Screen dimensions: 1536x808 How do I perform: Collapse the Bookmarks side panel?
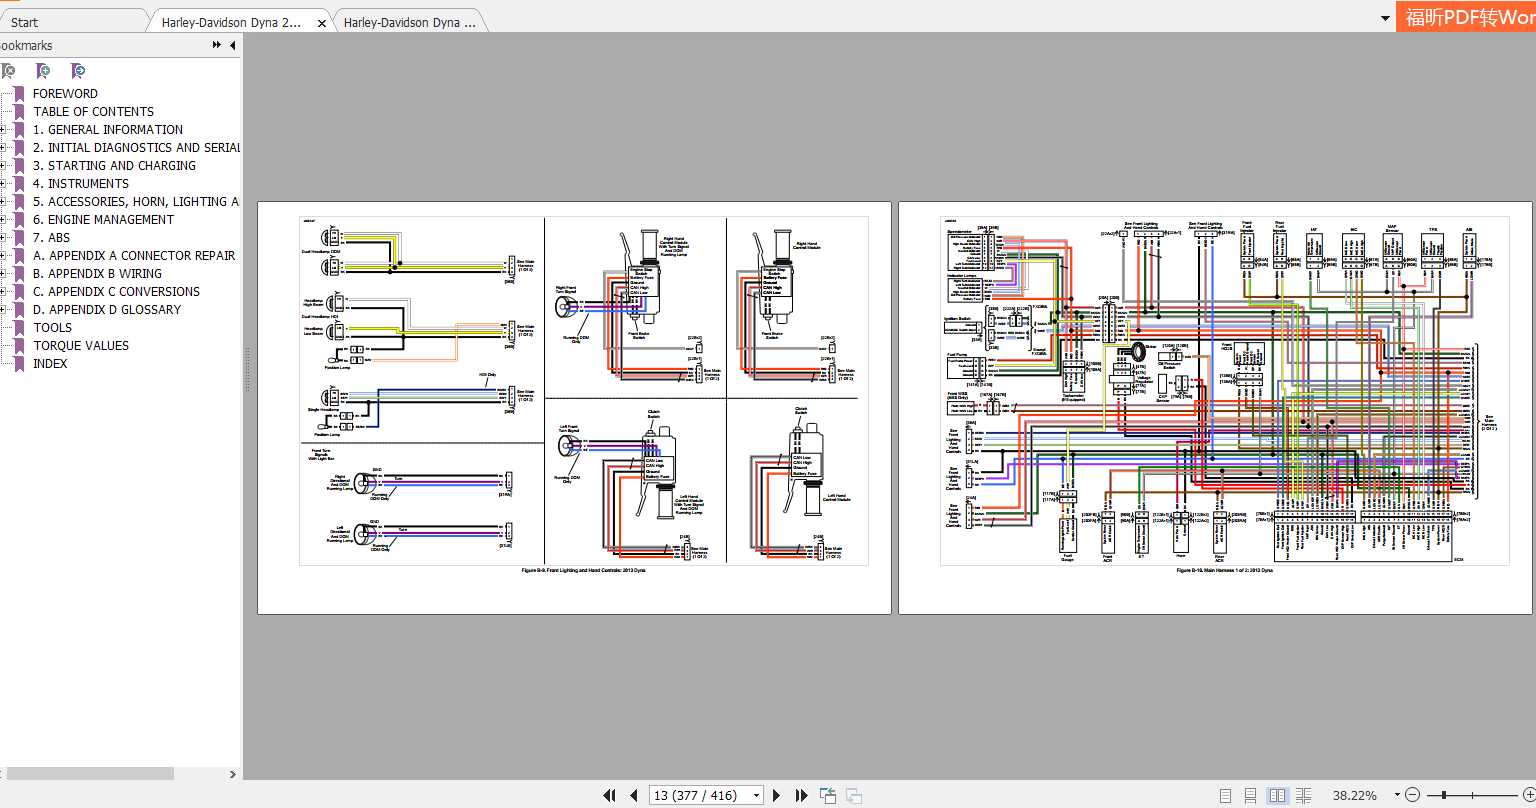coord(232,45)
